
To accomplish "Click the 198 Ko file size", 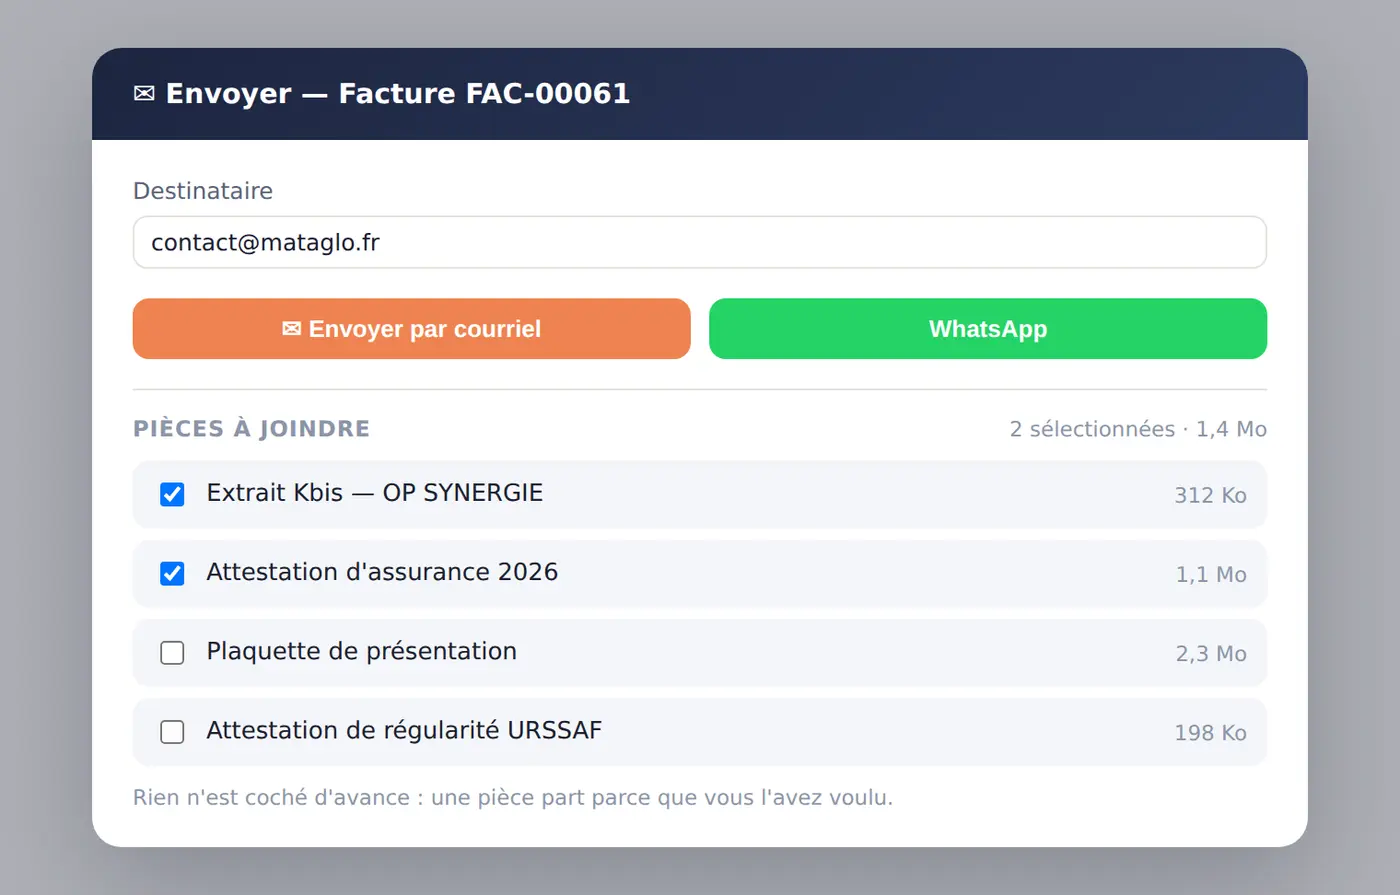I will (1210, 733).
